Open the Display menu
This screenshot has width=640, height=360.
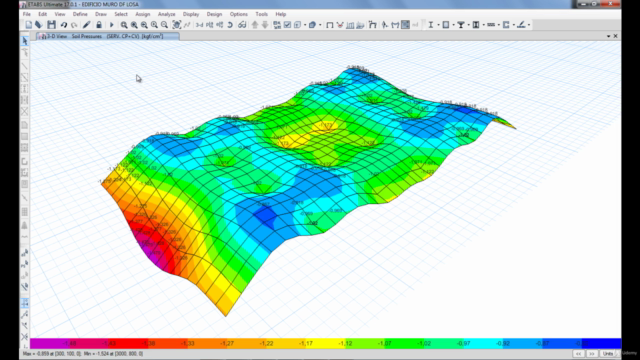(x=191, y=14)
